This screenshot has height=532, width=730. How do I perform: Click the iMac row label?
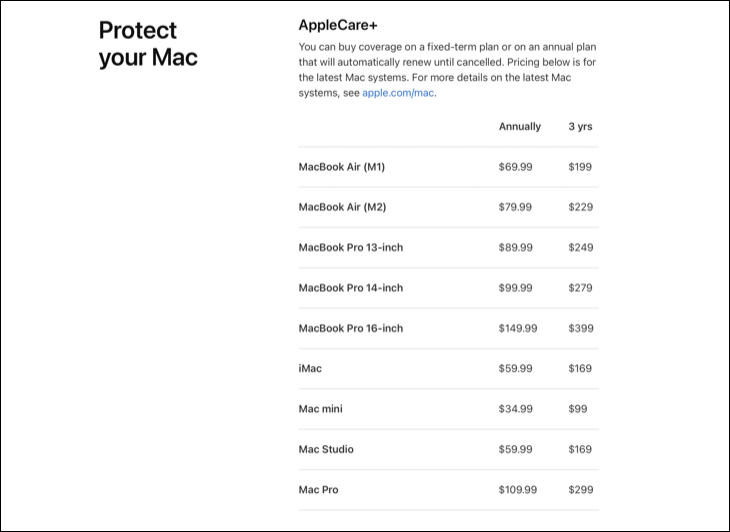click(x=310, y=369)
